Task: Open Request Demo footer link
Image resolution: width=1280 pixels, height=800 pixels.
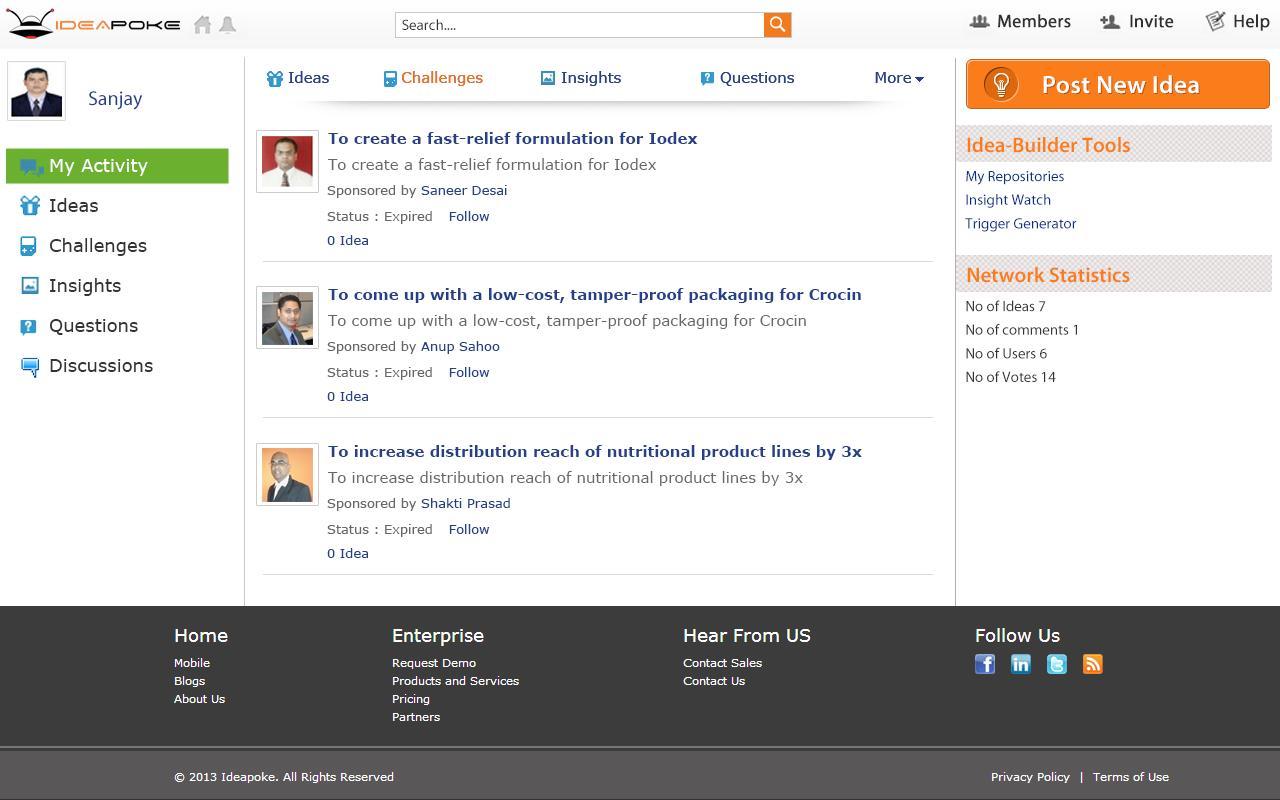Action: pos(434,663)
